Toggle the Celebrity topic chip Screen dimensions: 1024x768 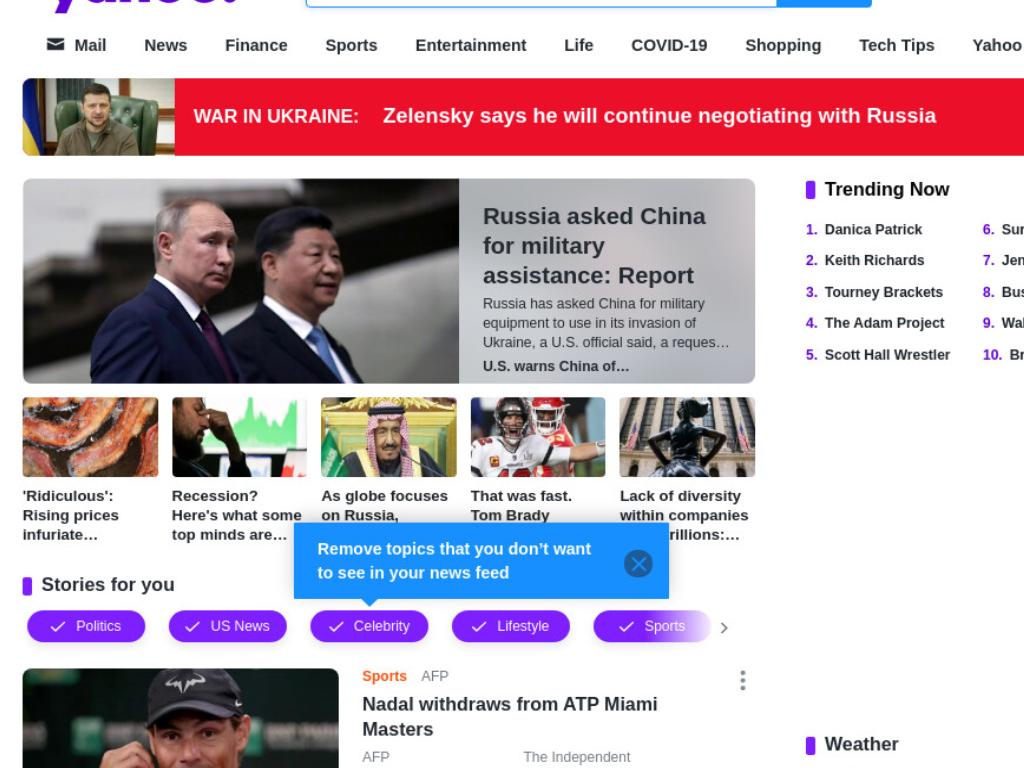pyautogui.click(x=369, y=626)
